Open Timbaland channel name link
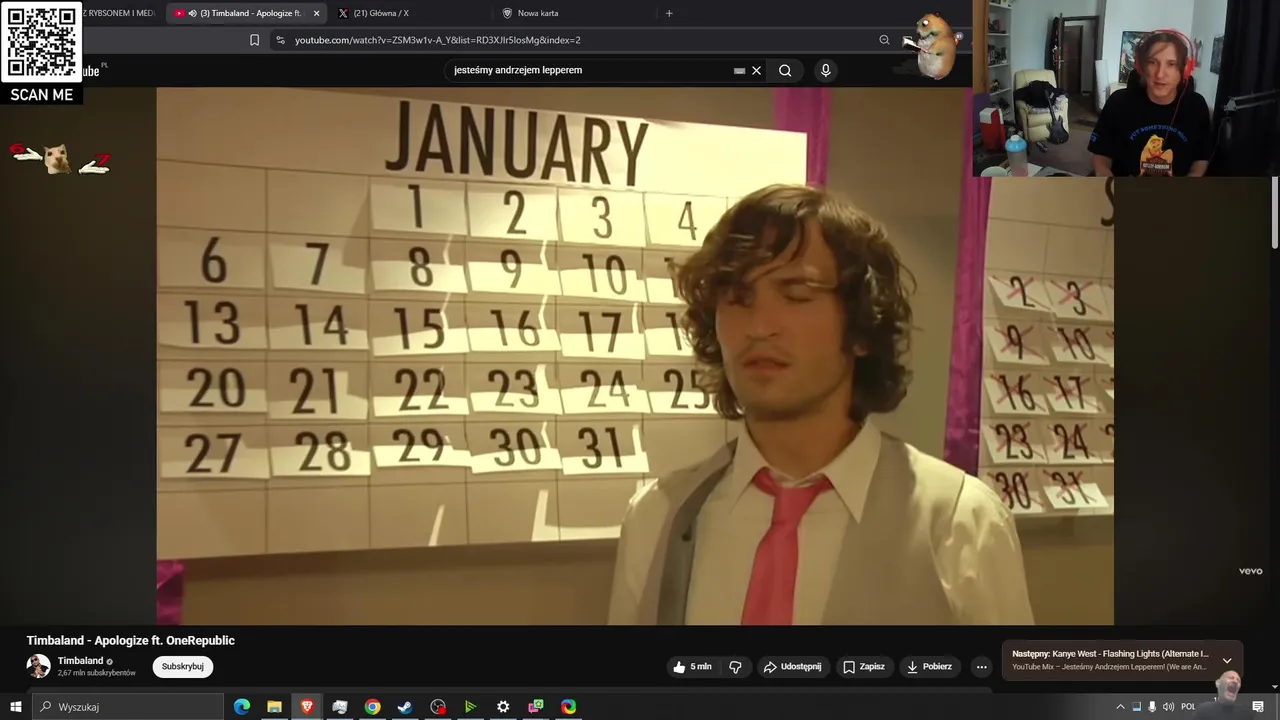1280x720 pixels. (80, 661)
